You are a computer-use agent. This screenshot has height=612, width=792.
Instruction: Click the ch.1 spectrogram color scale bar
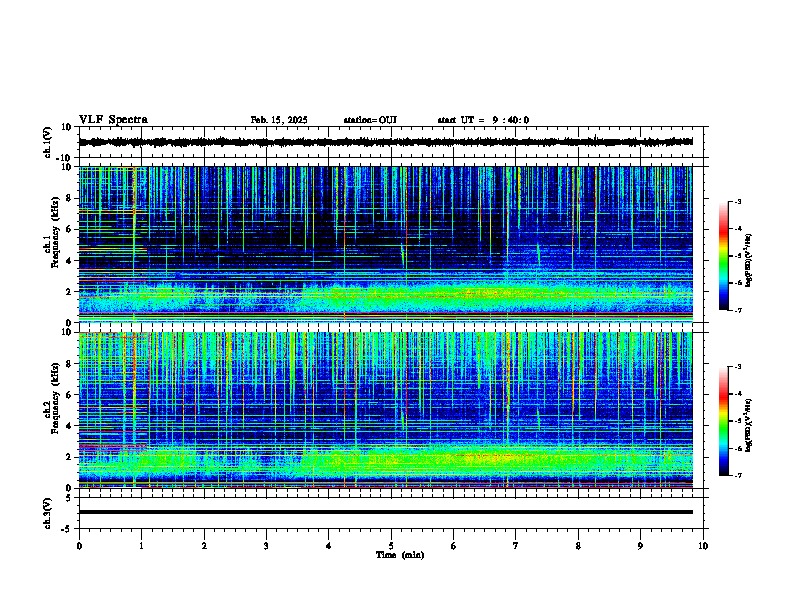click(724, 256)
